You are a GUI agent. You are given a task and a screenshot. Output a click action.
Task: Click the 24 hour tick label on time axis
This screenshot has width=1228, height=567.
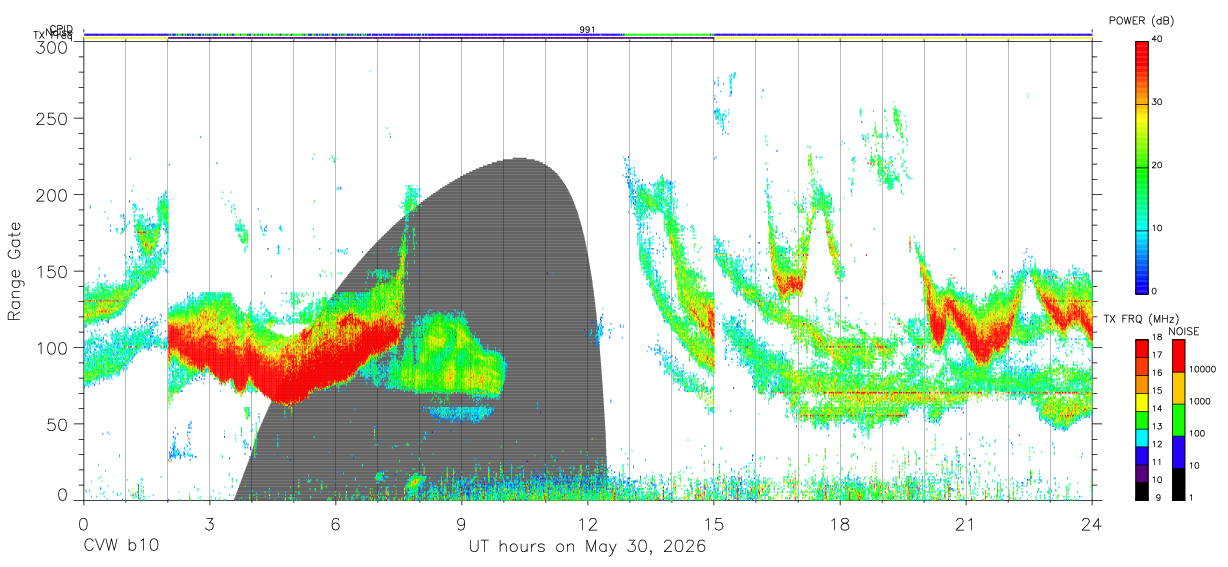[1091, 523]
